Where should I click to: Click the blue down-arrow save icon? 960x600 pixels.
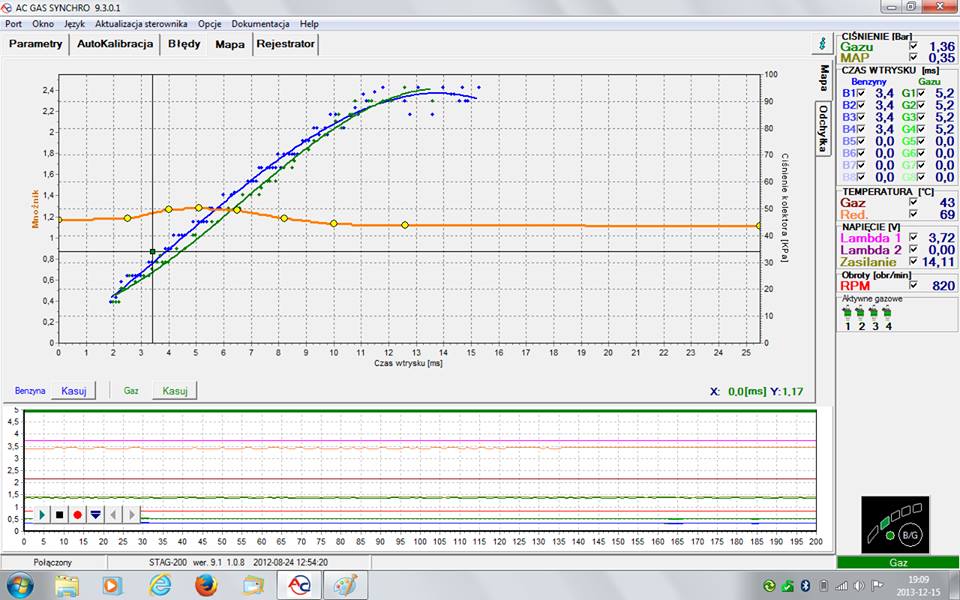(95, 514)
